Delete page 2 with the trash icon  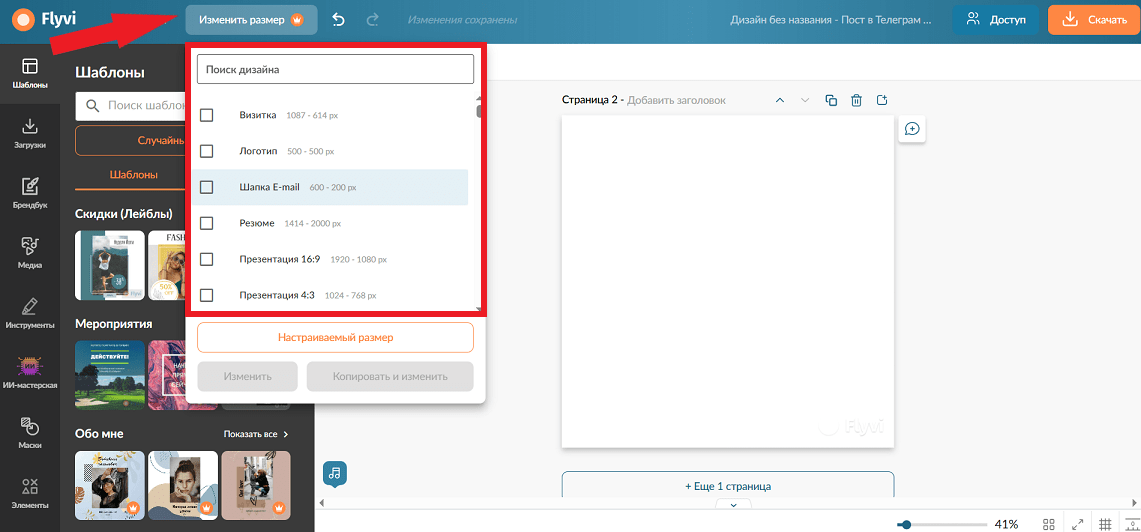click(857, 100)
